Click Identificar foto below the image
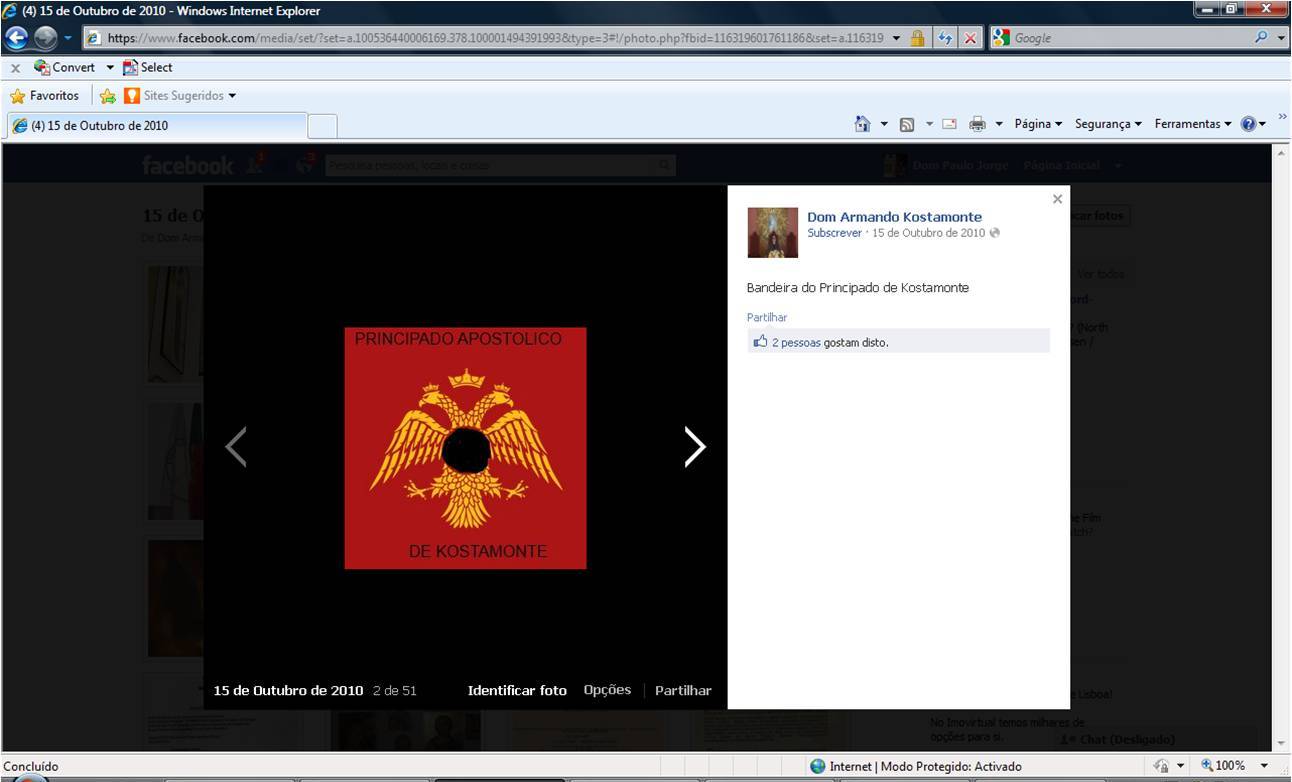The image size is (1292, 782). coord(517,690)
